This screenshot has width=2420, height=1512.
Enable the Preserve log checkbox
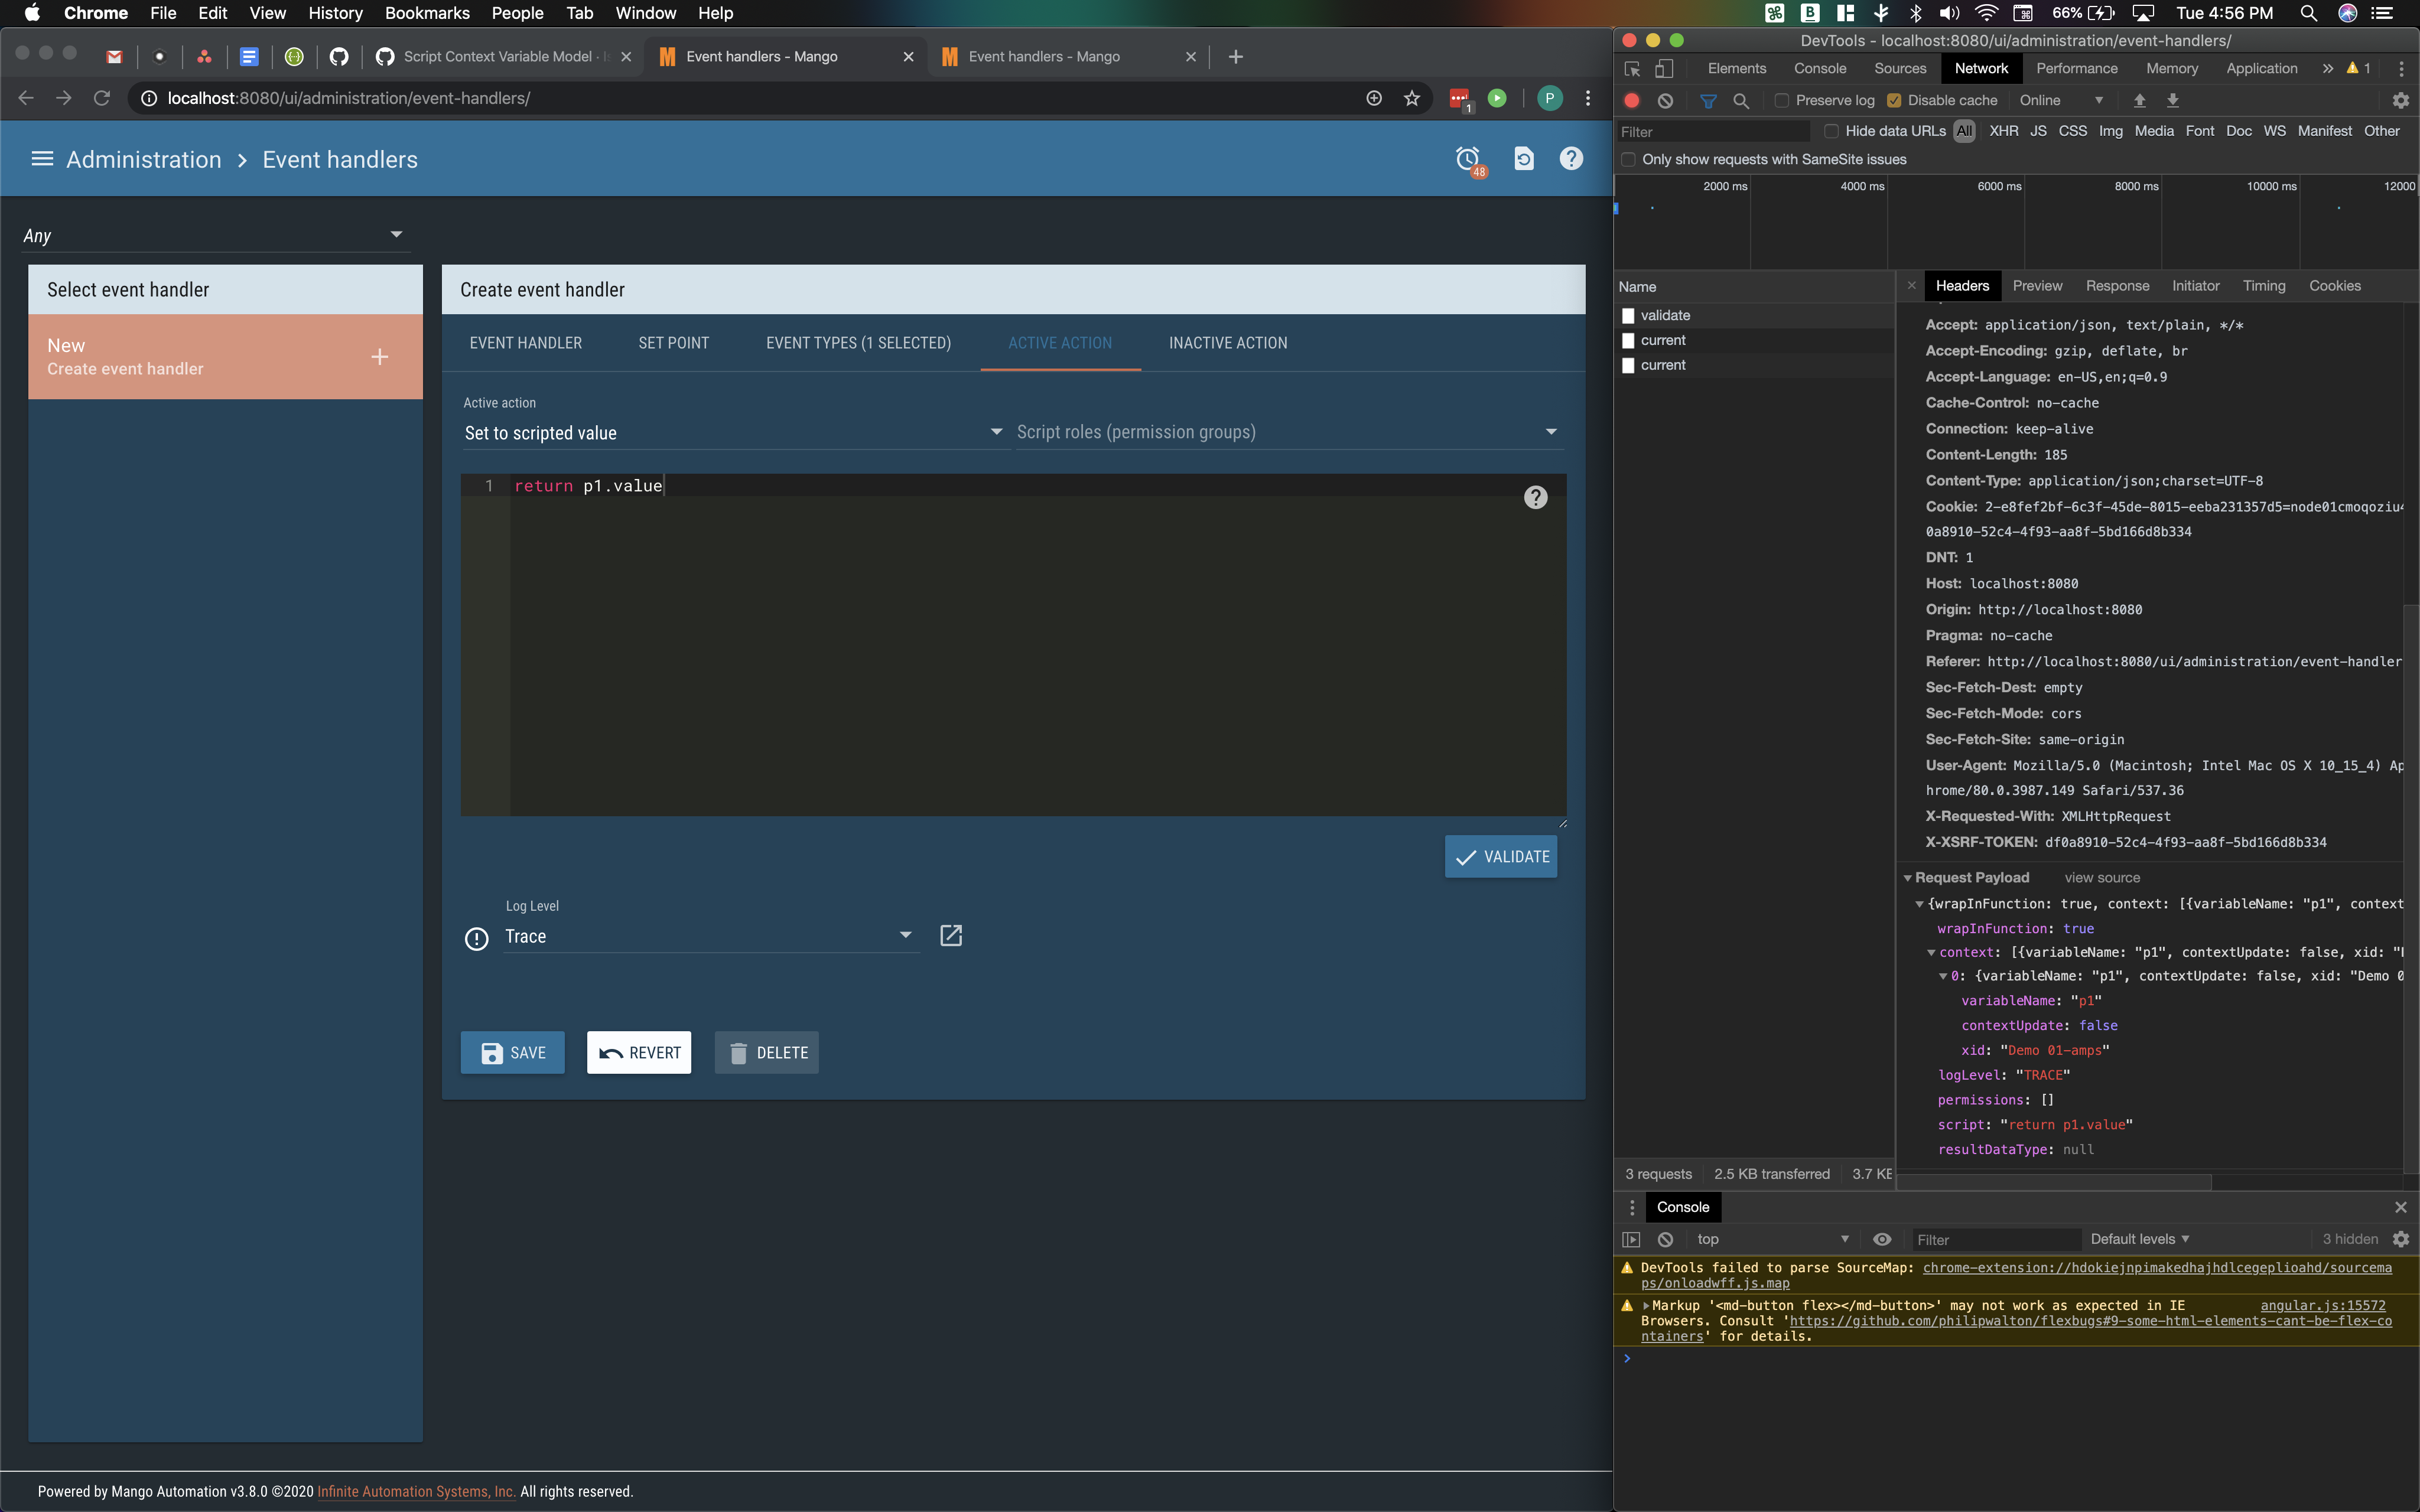1782,101
